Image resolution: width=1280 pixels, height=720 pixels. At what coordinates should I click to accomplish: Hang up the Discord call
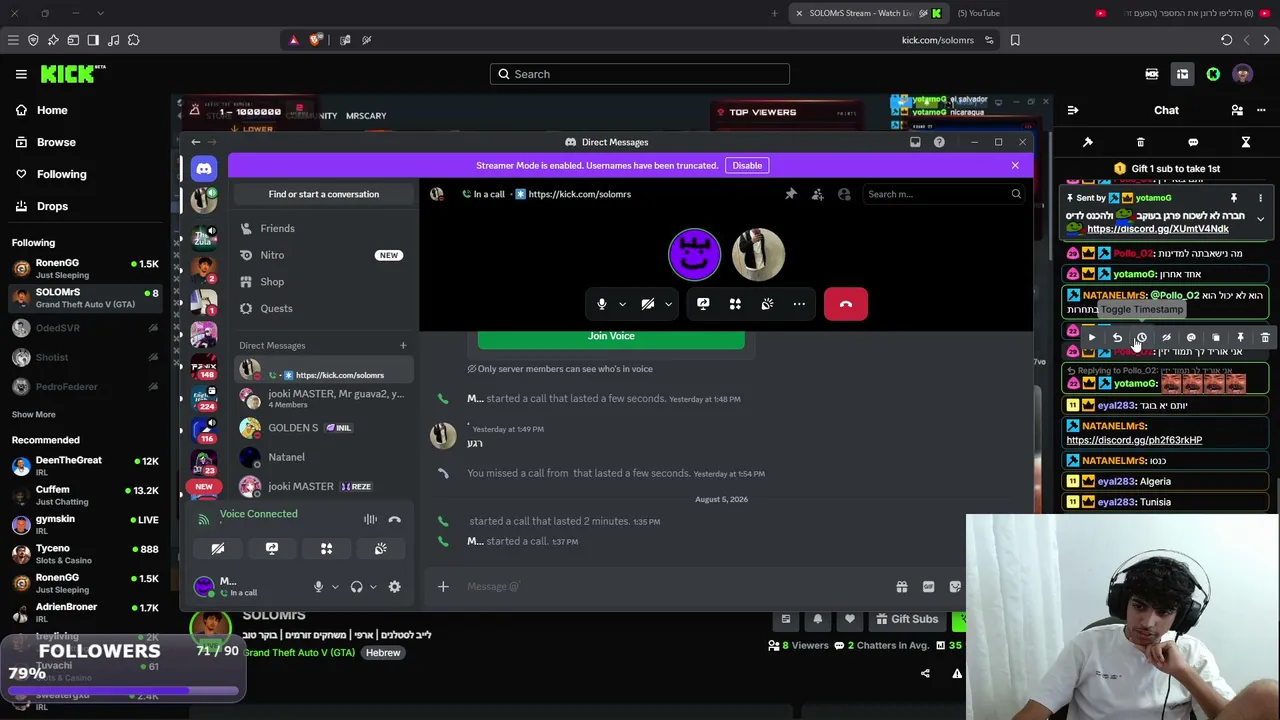pyautogui.click(x=846, y=304)
